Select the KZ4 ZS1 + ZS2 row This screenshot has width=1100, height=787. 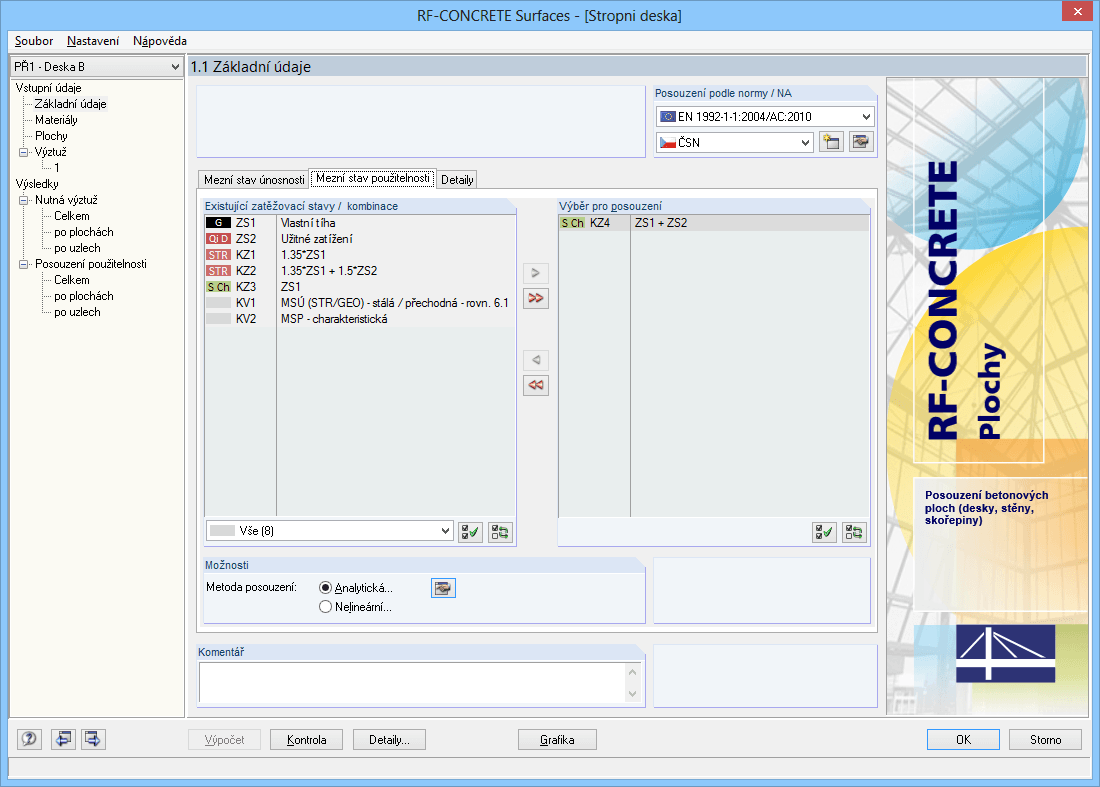coord(714,223)
